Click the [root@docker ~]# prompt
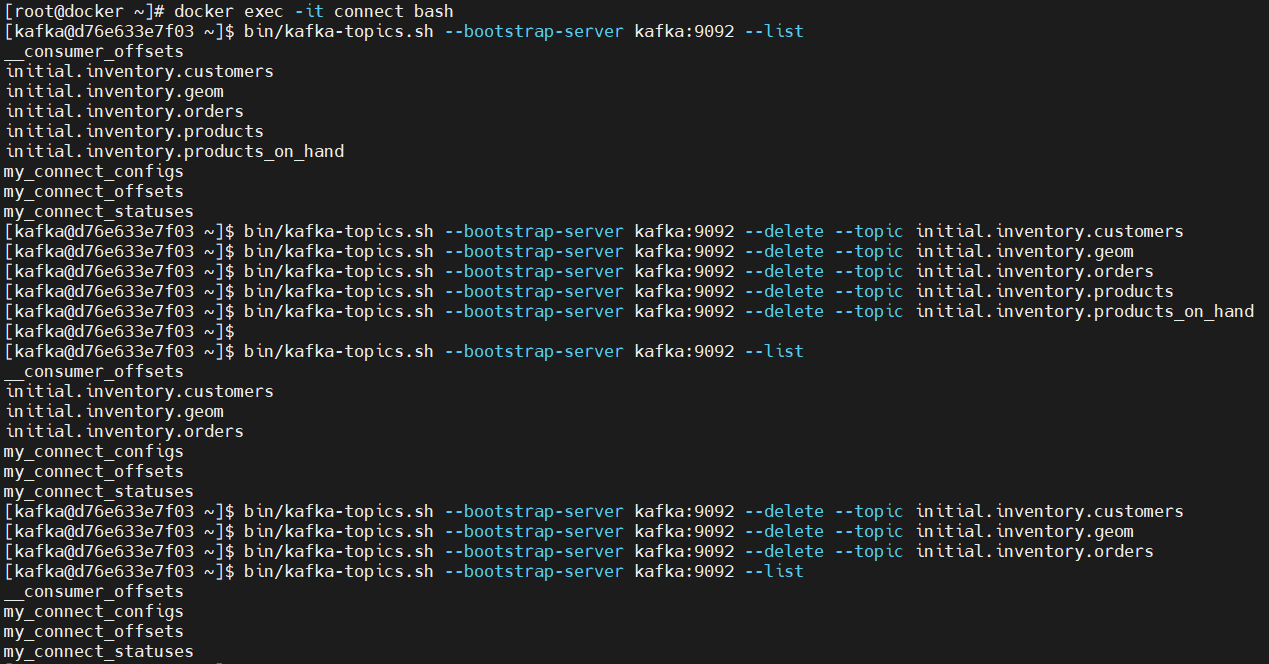The height and width of the screenshot is (664, 1269). [84, 12]
